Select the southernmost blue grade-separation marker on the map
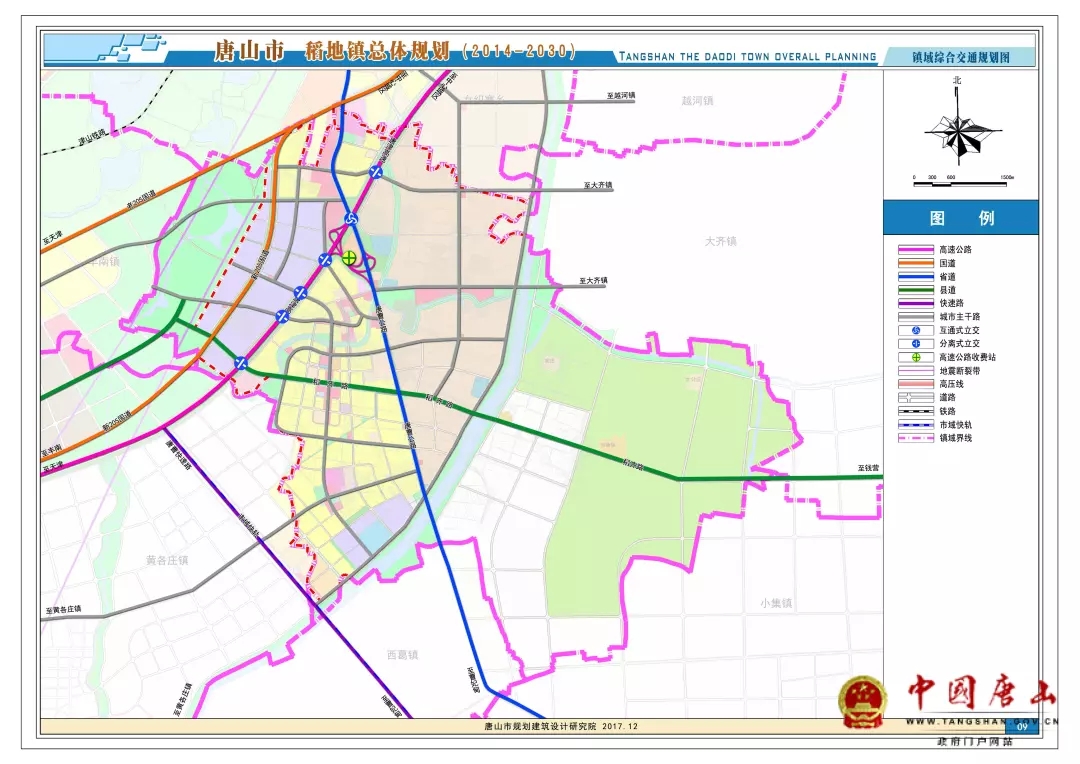1080x764 pixels. click(x=241, y=363)
